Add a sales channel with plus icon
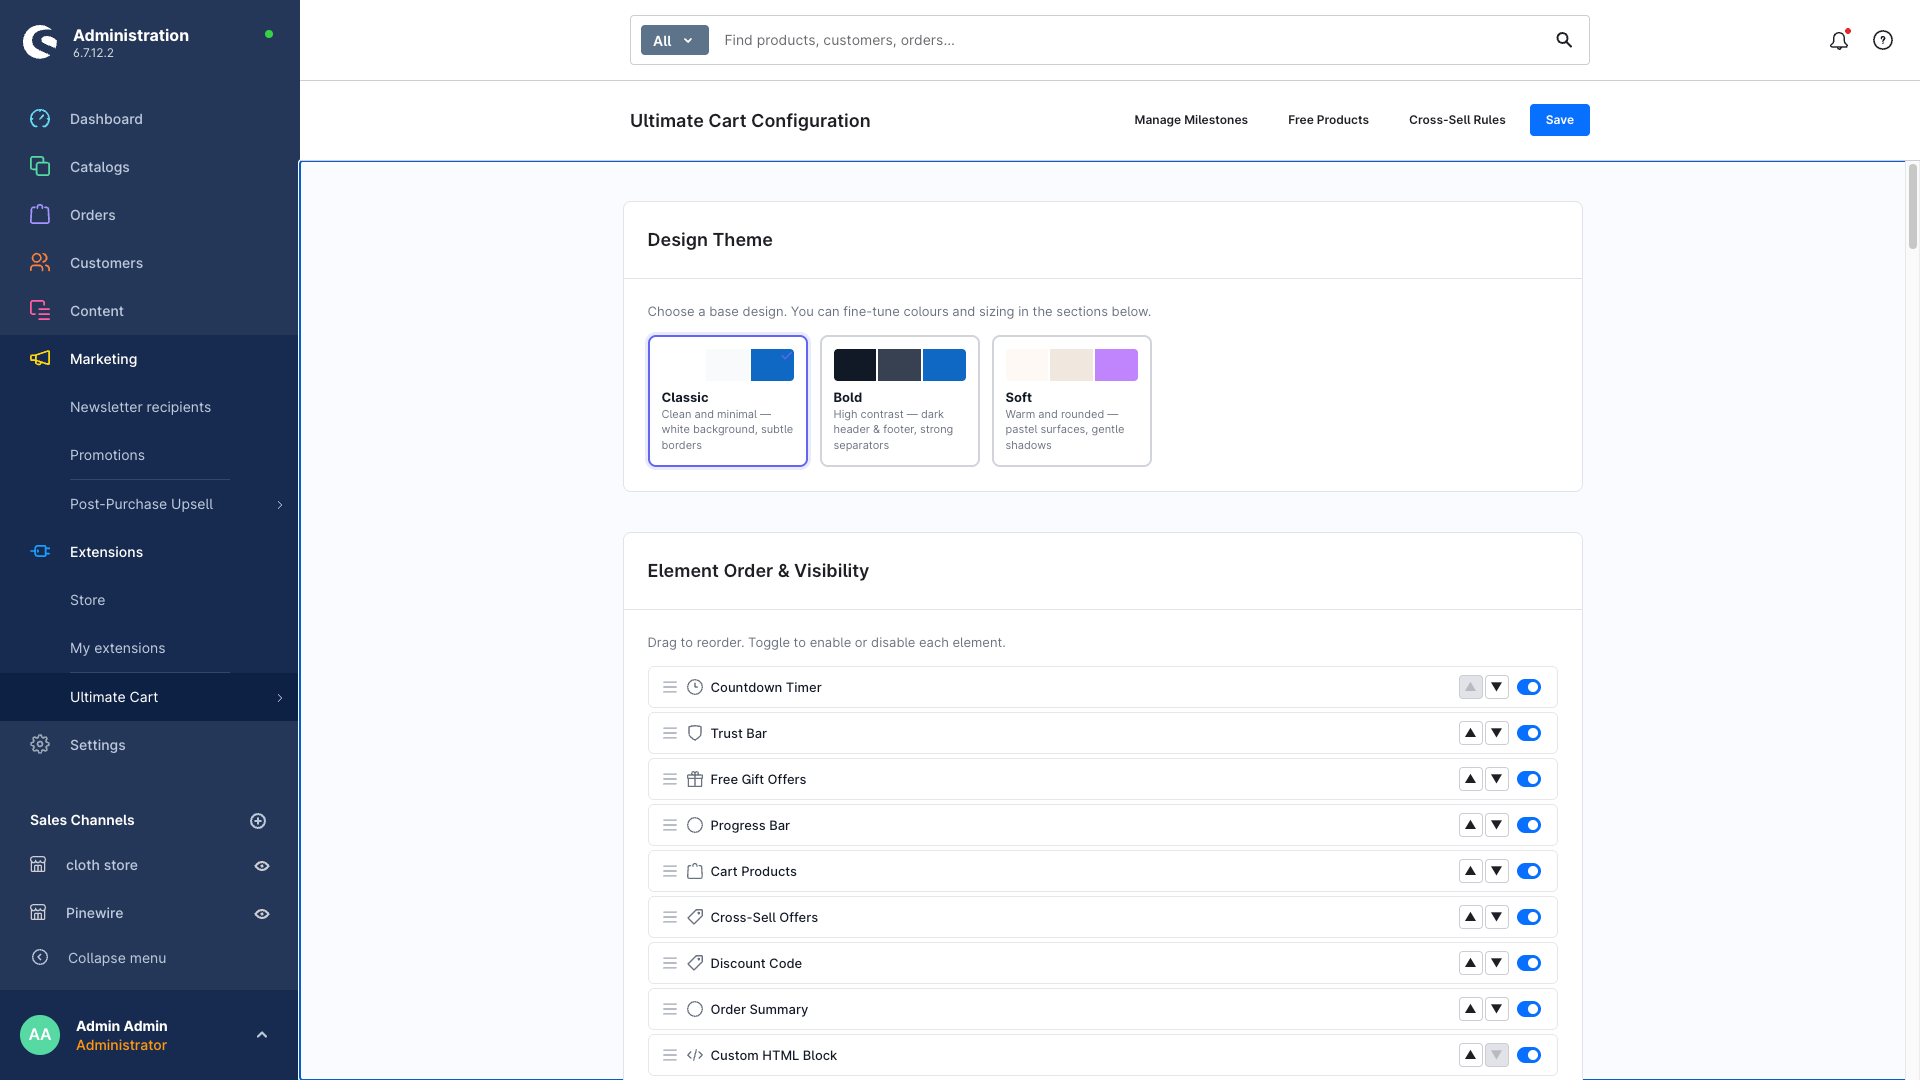Screen dimensions: 1920x1080 coord(258,821)
